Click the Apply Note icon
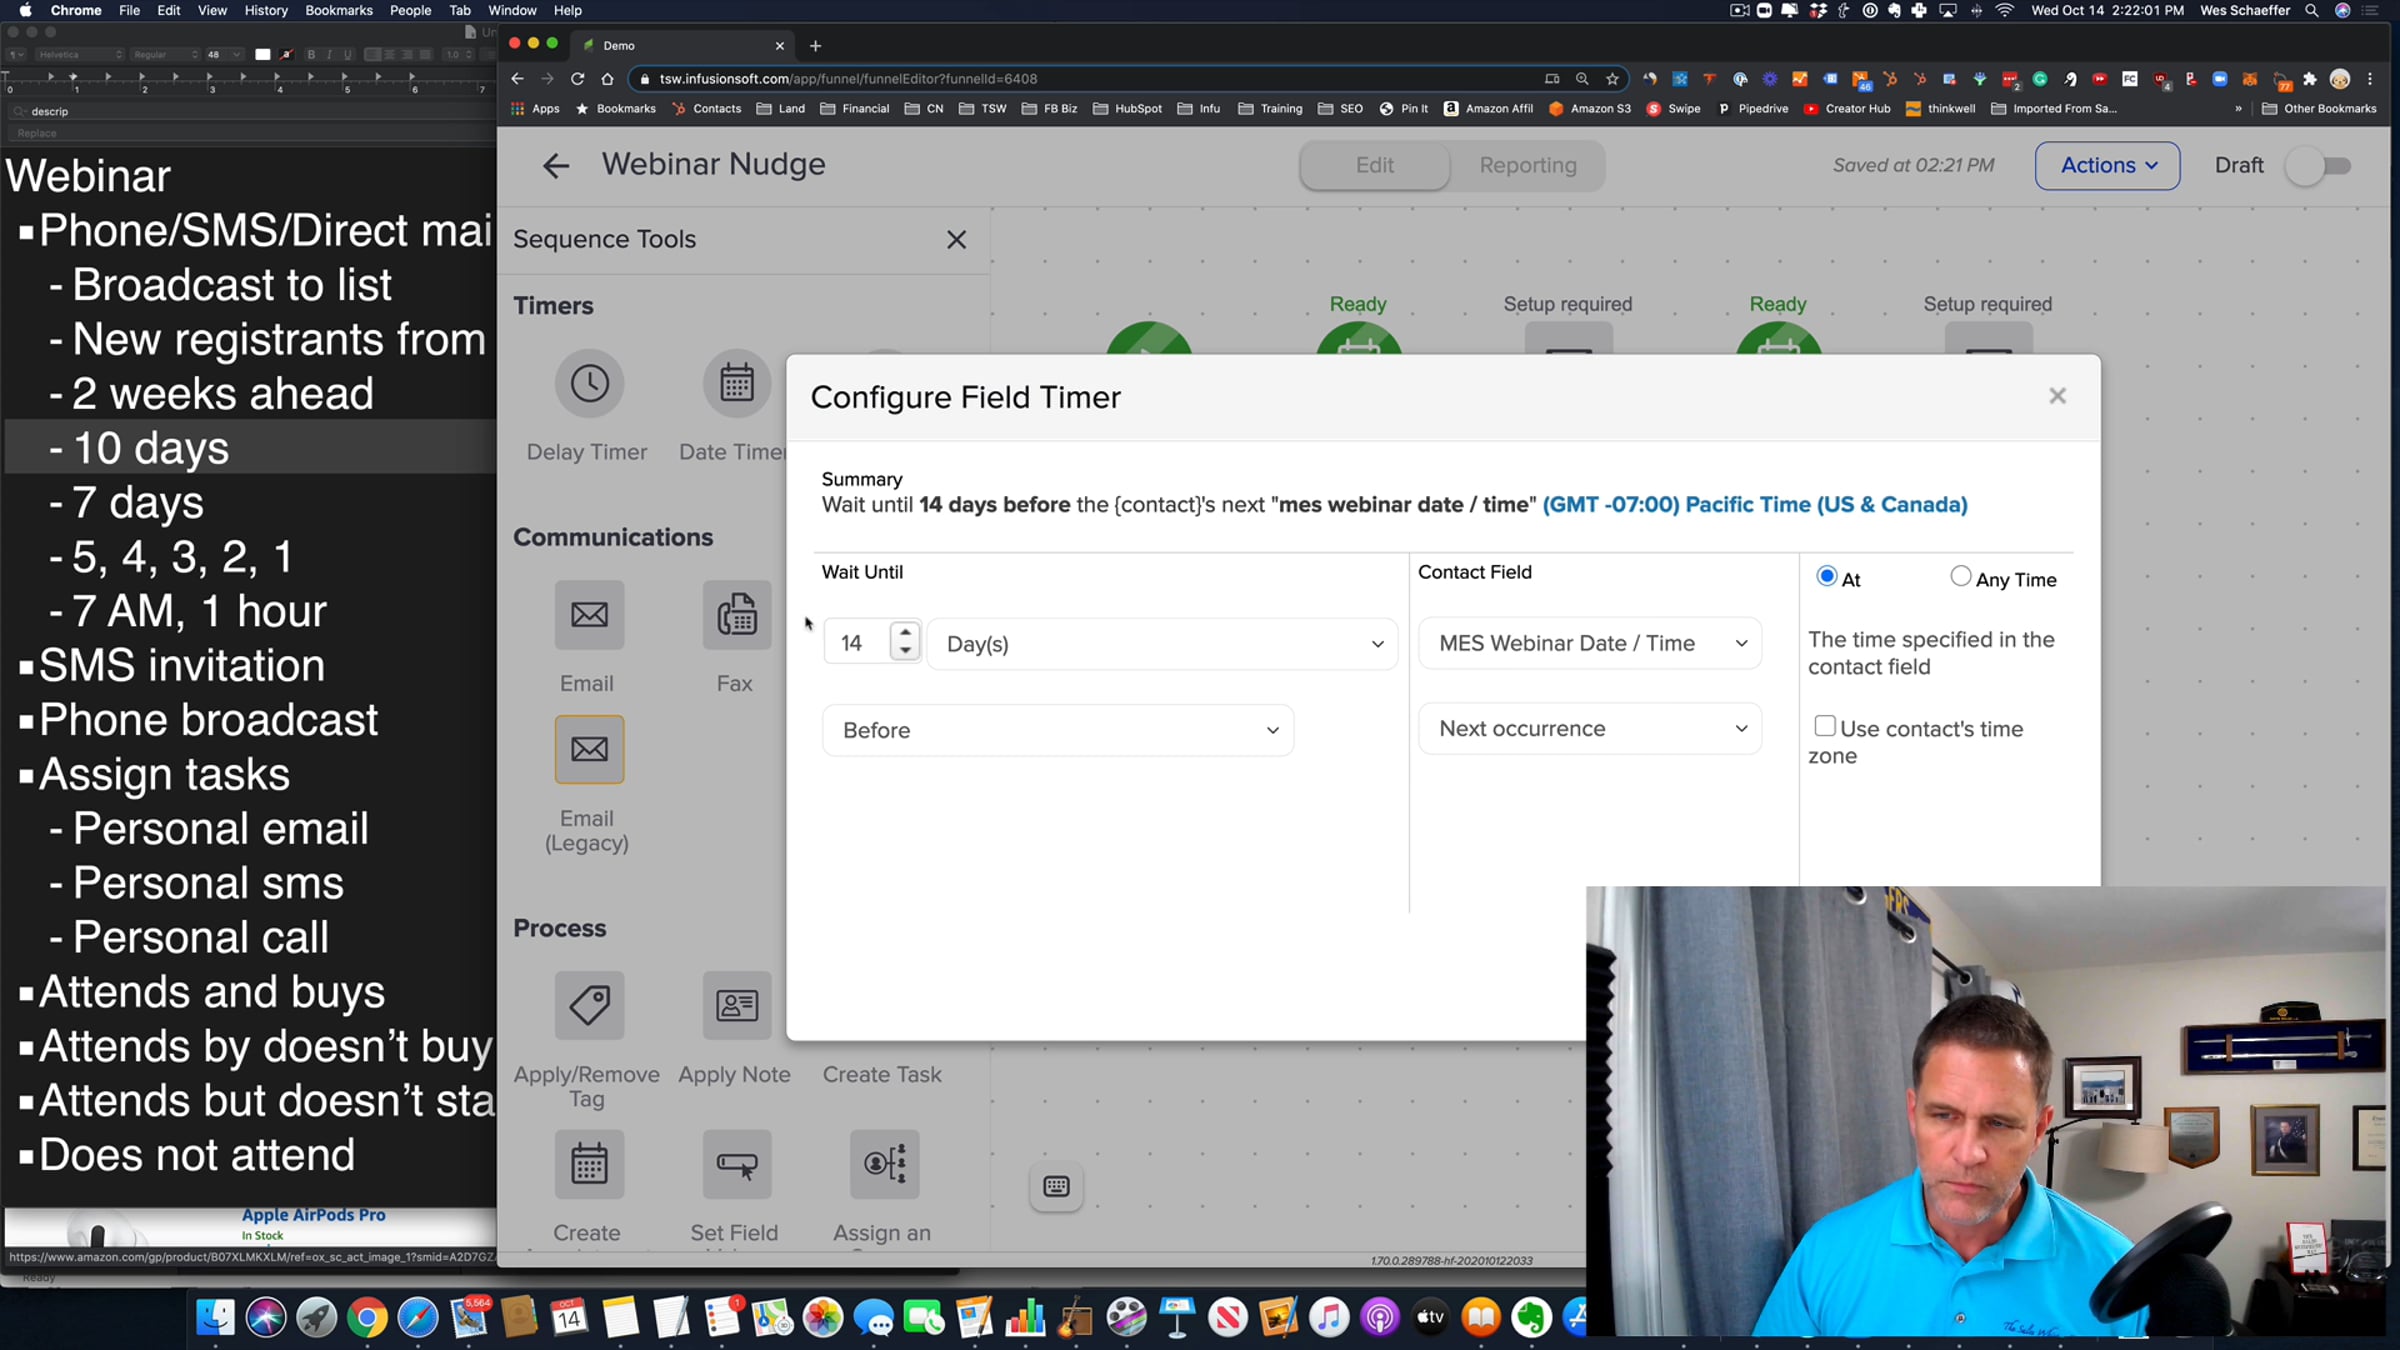The width and height of the screenshot is (2400, 1350). tap(736, 1005)
